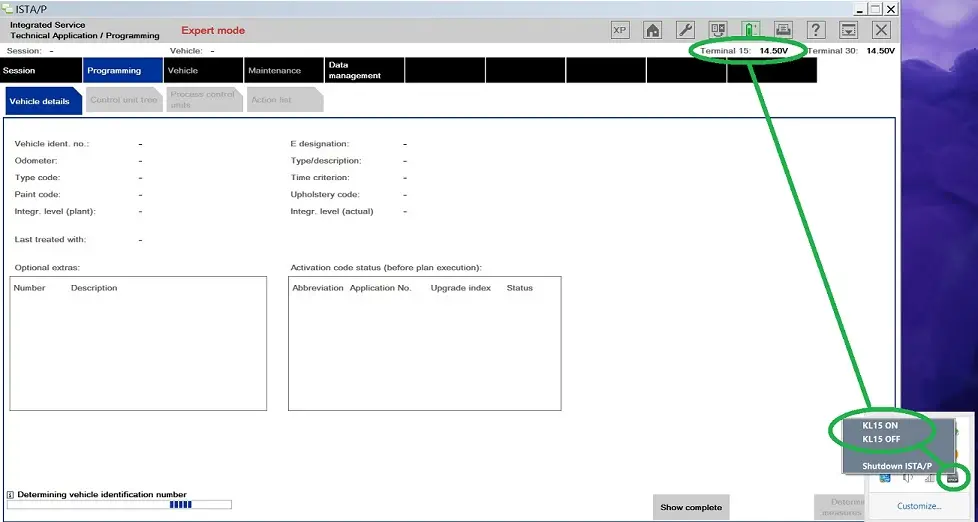Viewport: 978px width, 522px height.
Task: Select KL15 OFF in tray menu
Action: pyautogui.click(x=880, y=438)
